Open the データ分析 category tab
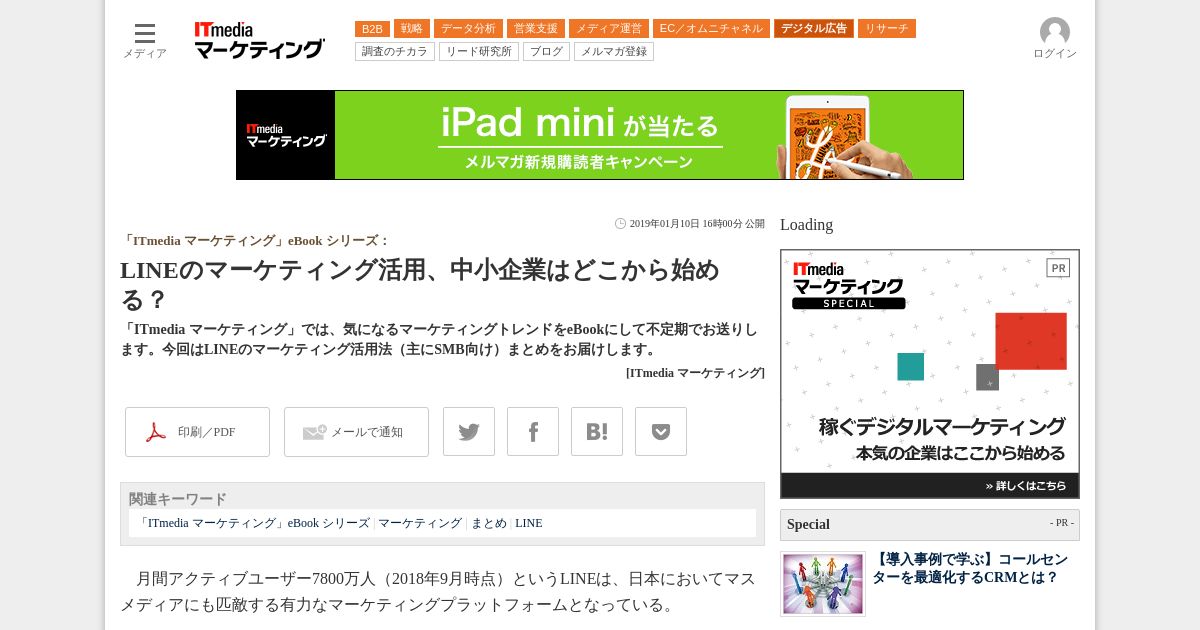 [x=468, y=29]
